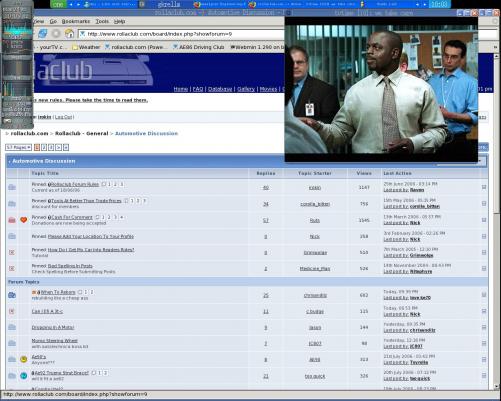Click the site favicon in the address bar
Image resolution: width=501 pixels, height=401 pixels.
(83, 34)
